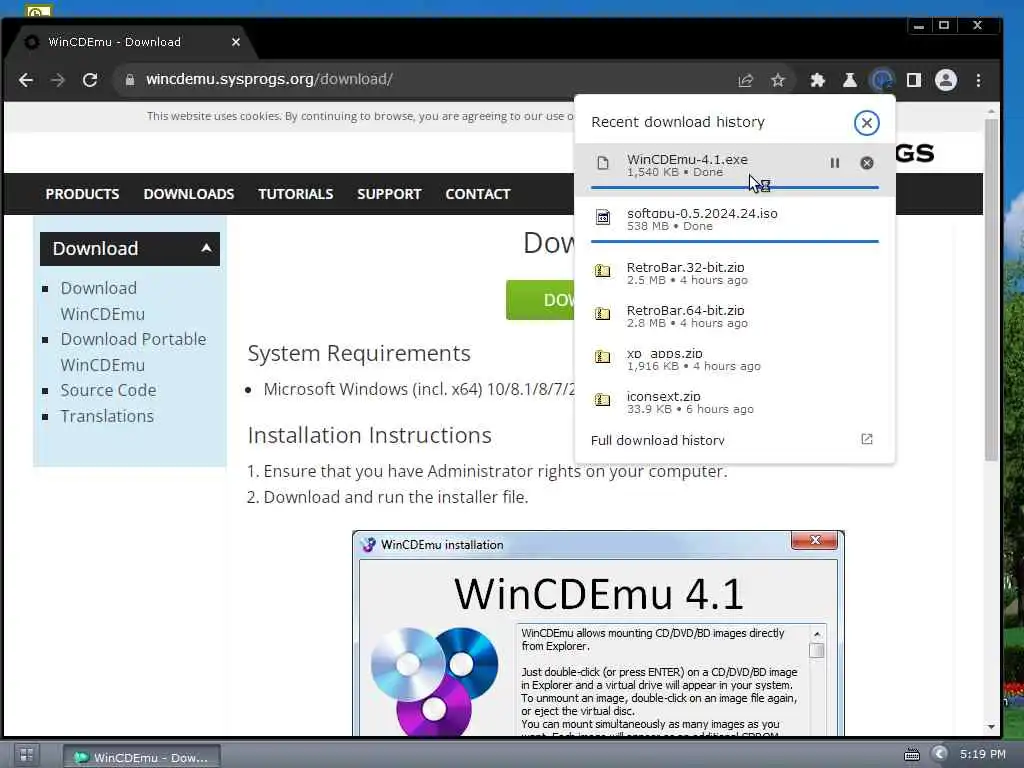Screen dimensions: 1024x768
Task: Open the Translations link
Action: pyautogui.click(x=107, y=416)
